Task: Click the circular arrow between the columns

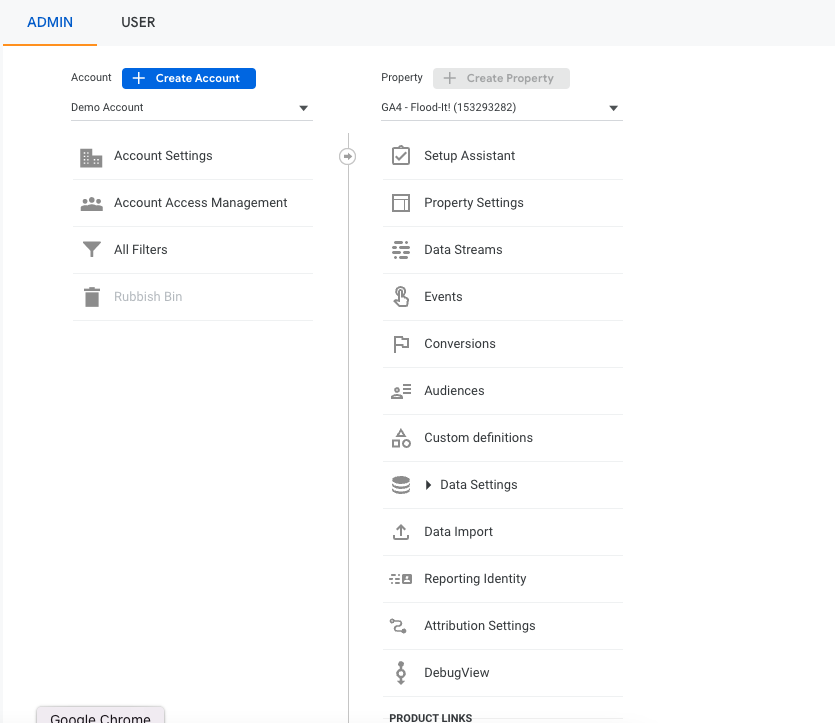Action: 348,157
